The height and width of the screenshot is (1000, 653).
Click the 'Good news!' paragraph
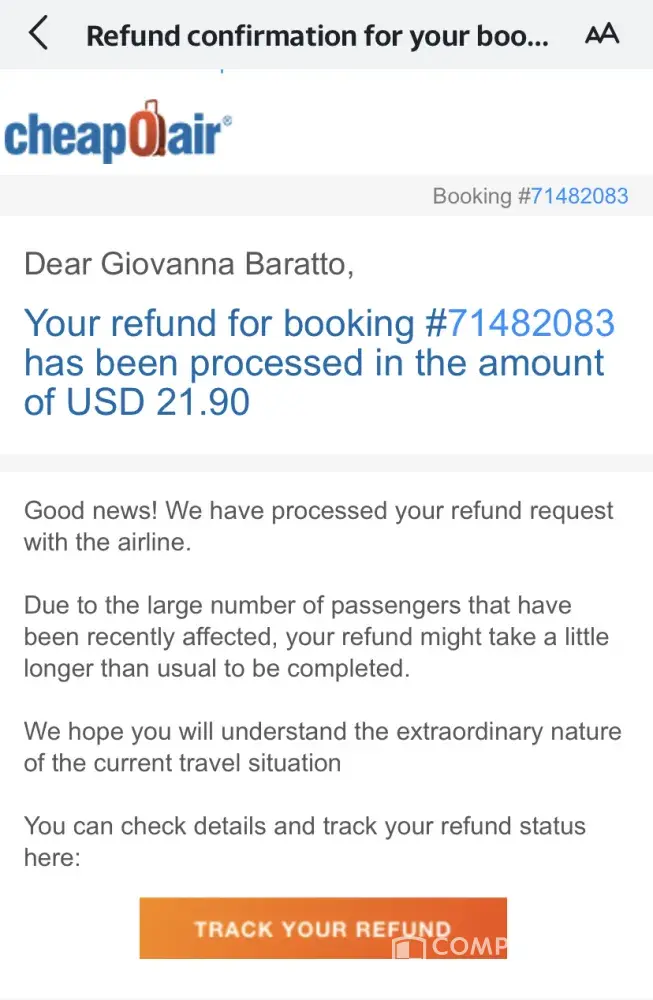[x=318, y=526]
